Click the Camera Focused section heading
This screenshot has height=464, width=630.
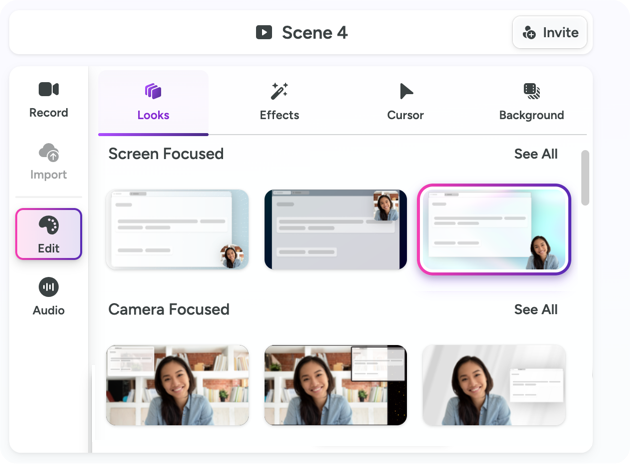click(x=169, y=309)
